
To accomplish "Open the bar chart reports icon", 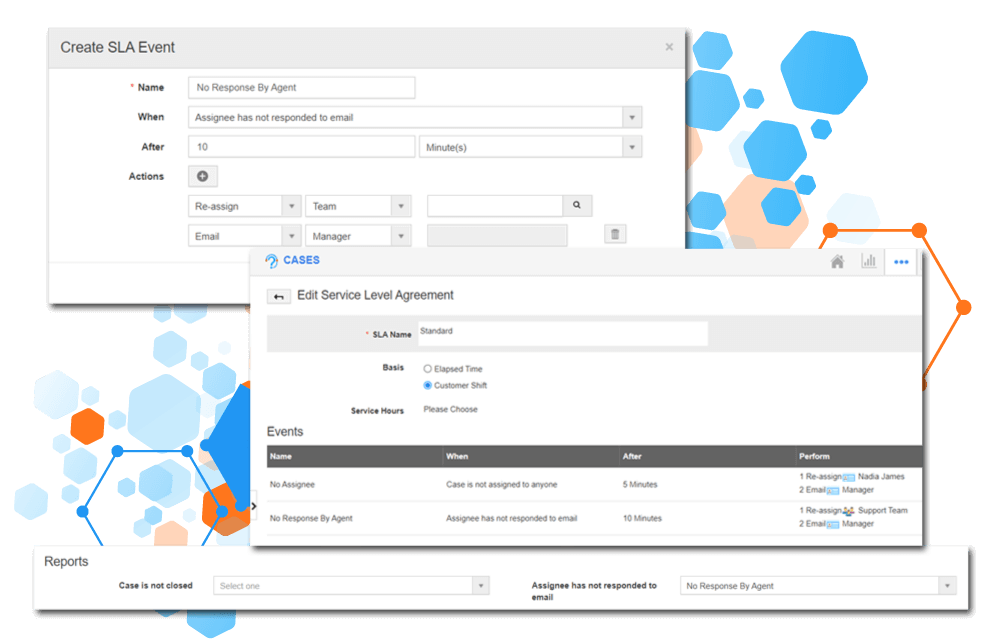I will click(868, 262).
